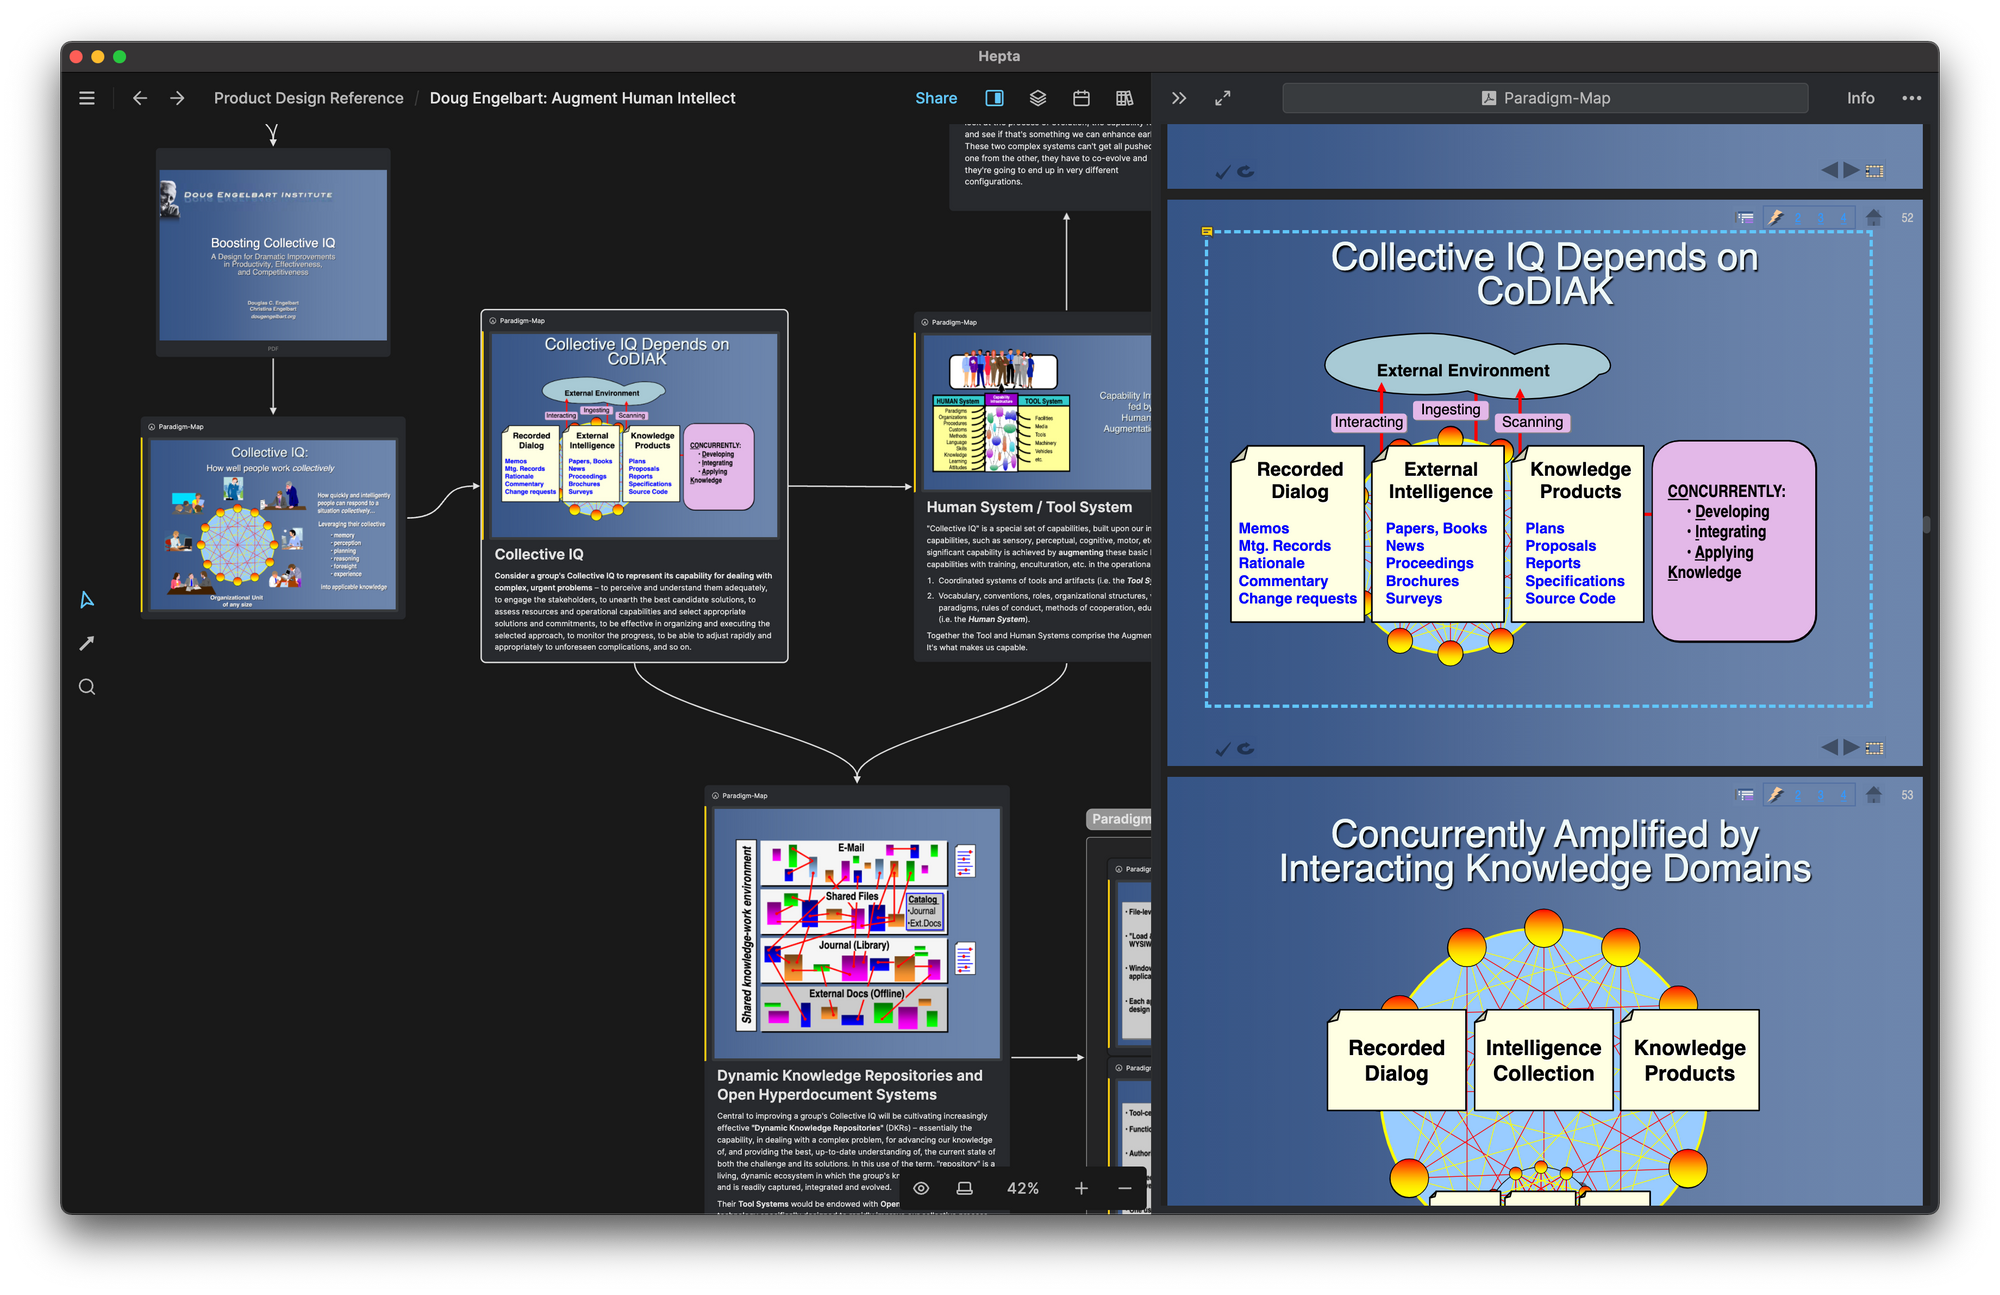This screenshot has width=2000, height=1295.
Task: Go to Product Design Reference breadcrumb
Action: tap(308, 98)
